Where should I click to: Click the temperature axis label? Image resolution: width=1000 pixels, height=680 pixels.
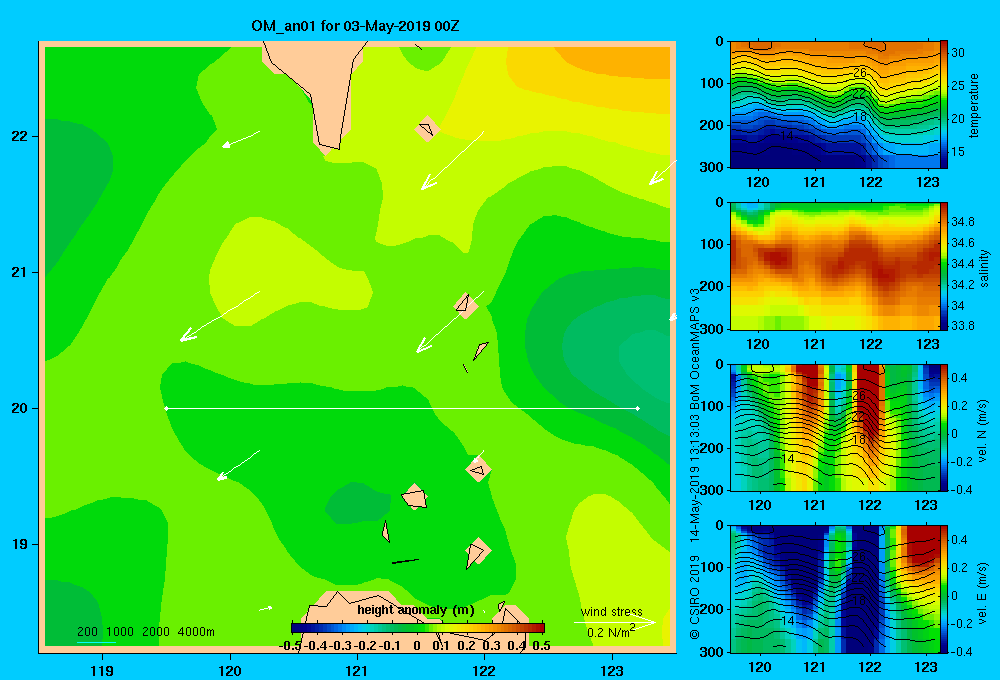click(974, 105)
